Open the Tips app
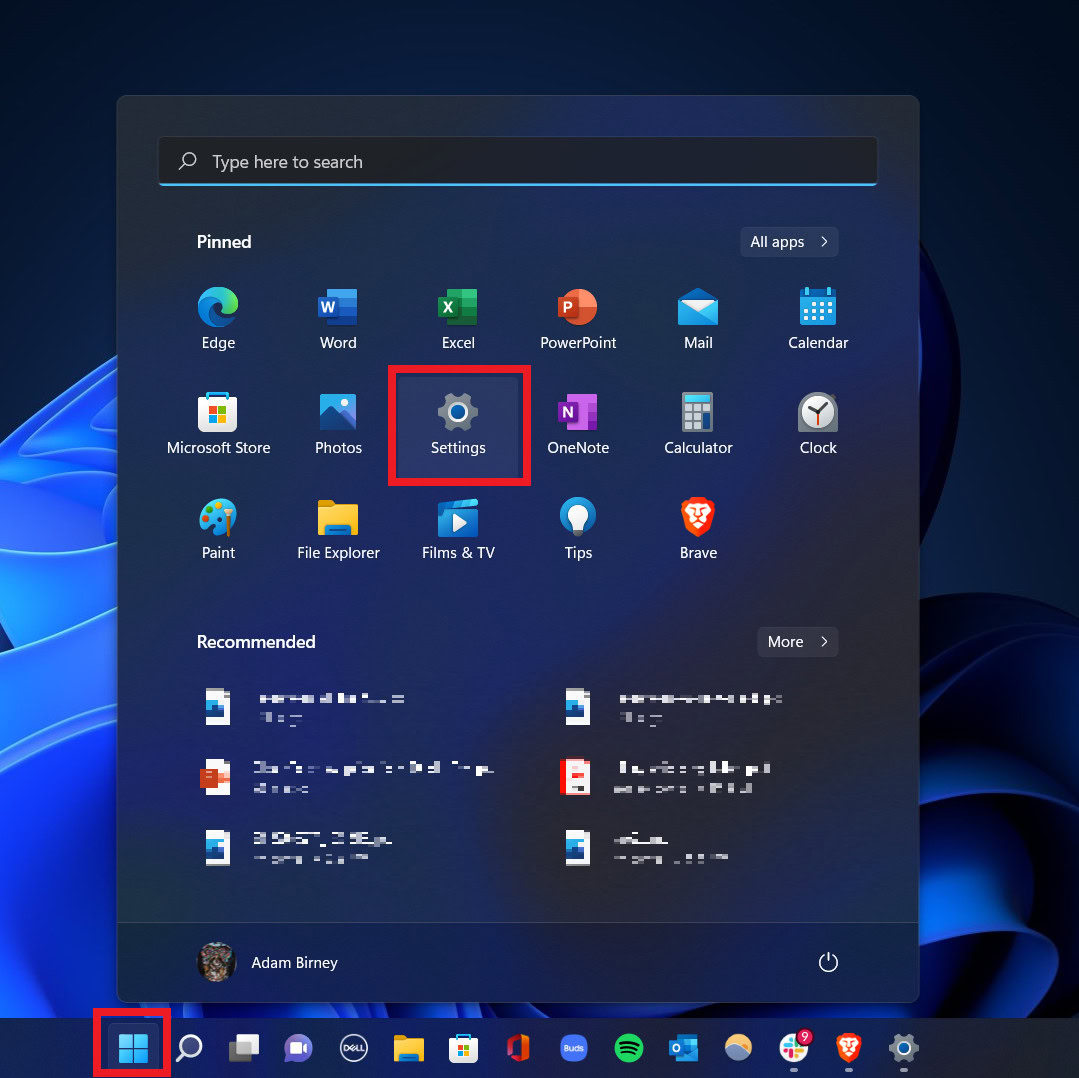1079x1078 pixels. 578,530
